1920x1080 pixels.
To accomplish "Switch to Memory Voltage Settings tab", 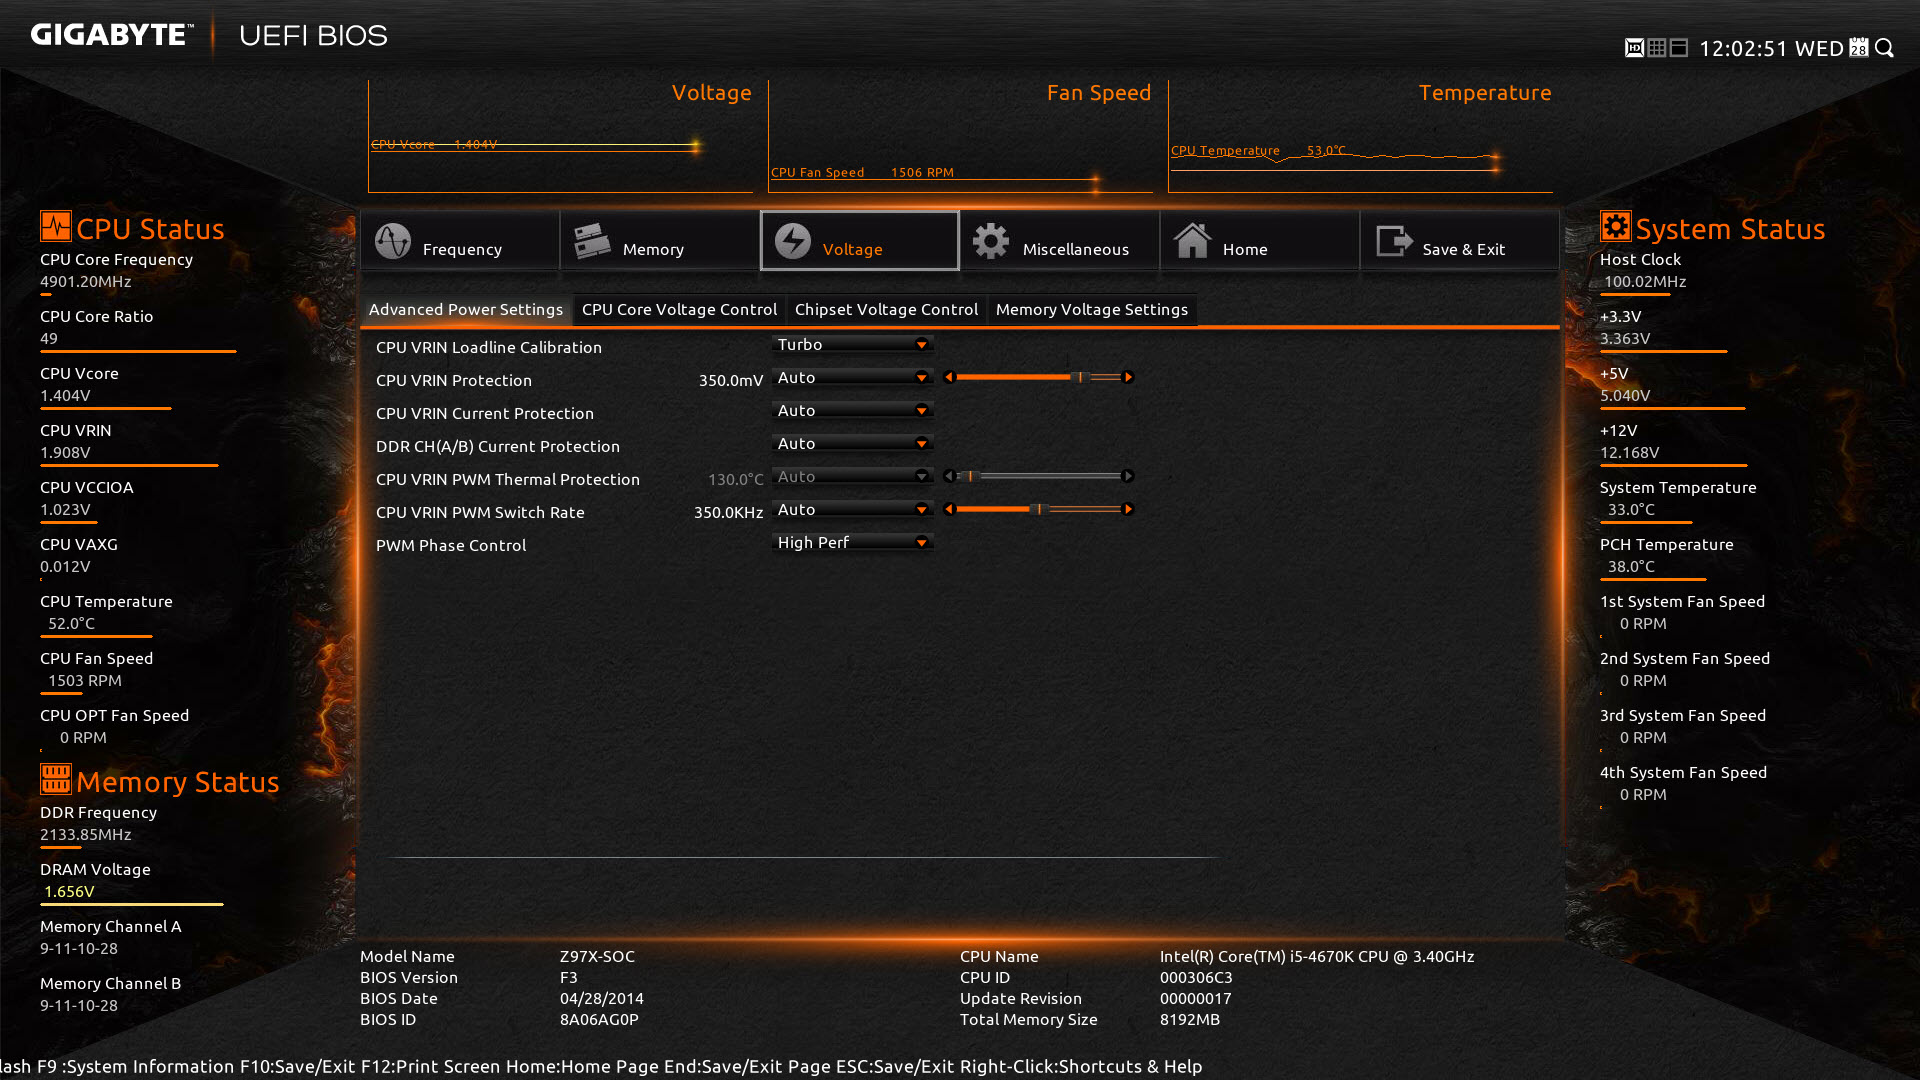I will pos(1092,310).
